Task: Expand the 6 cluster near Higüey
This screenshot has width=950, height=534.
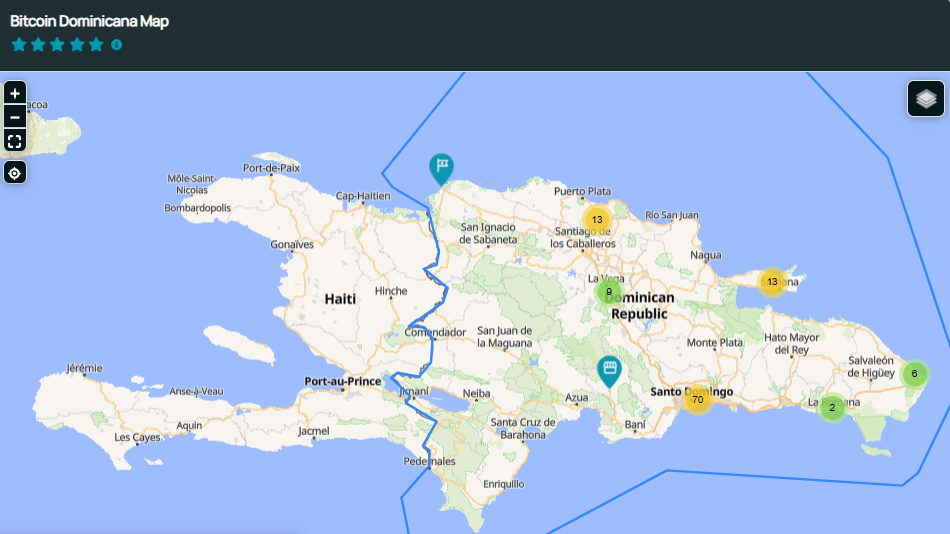Action: click(x=913, y=374)
